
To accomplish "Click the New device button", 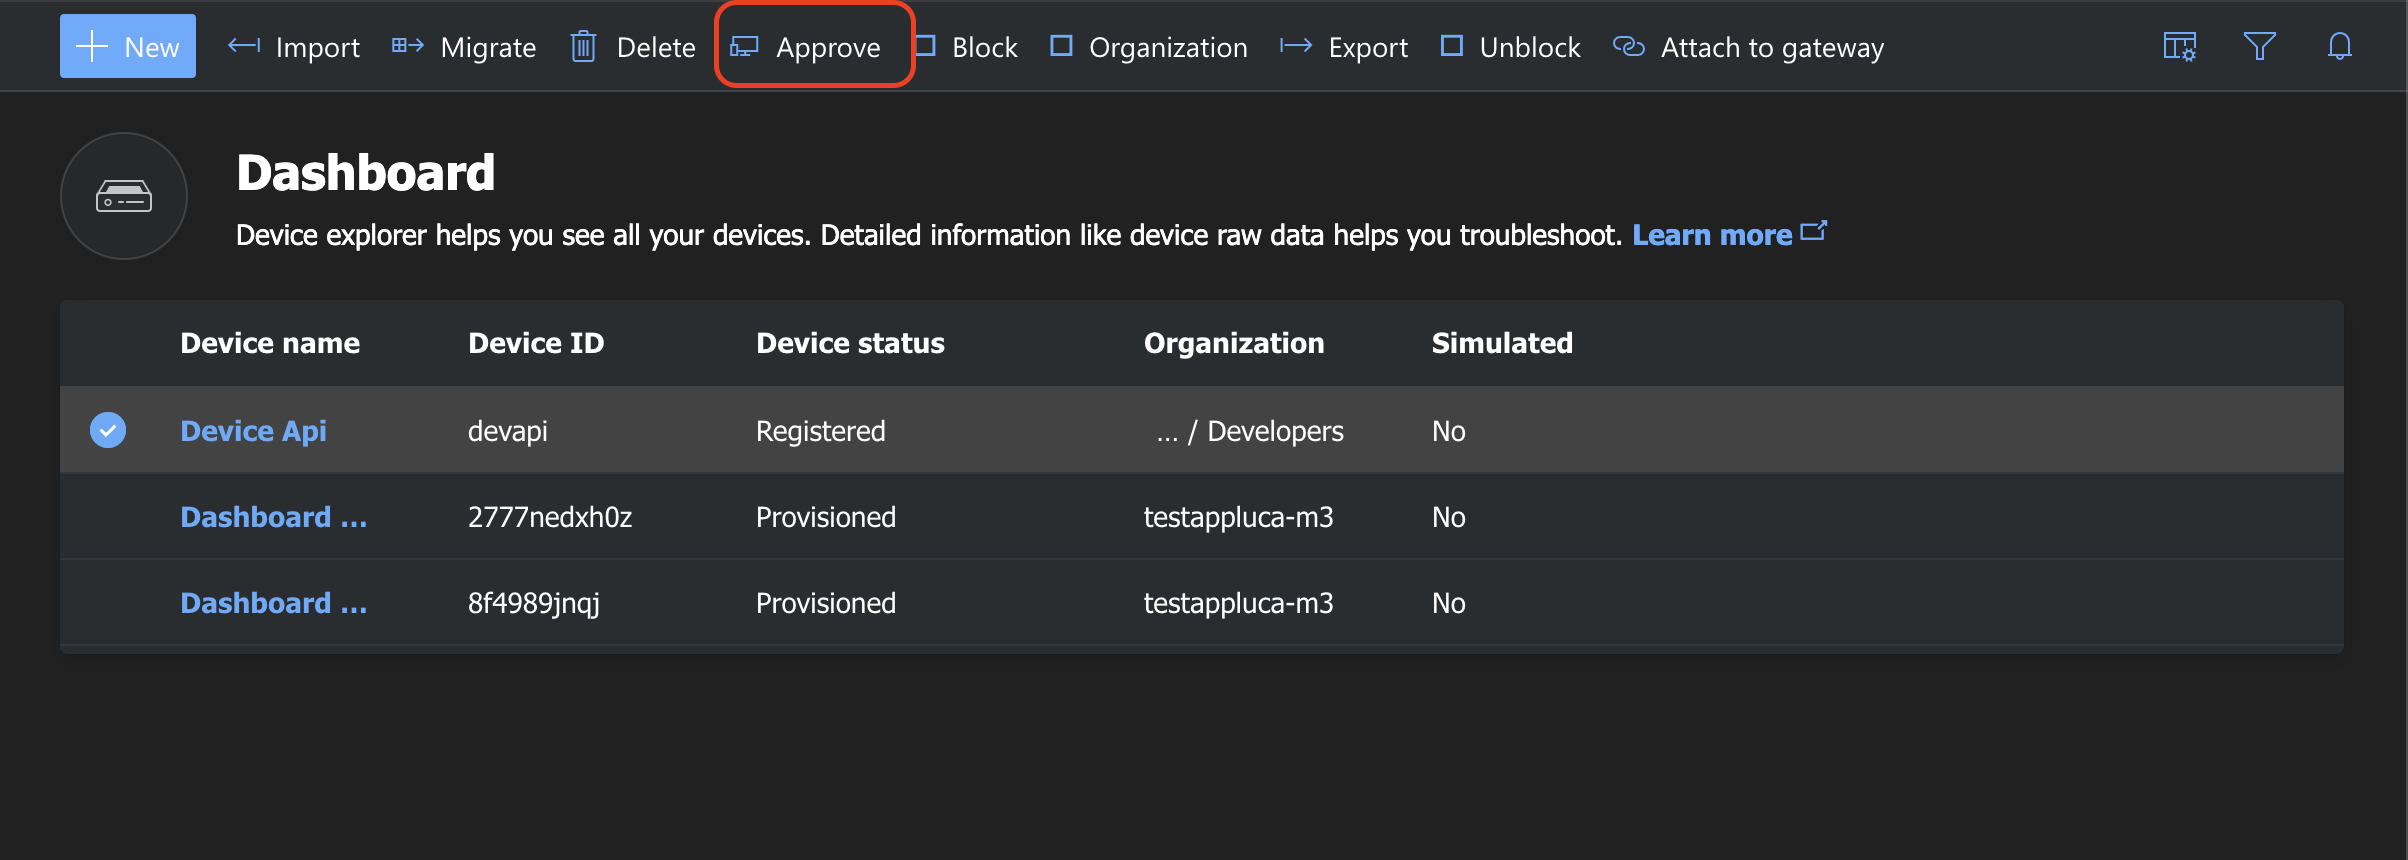I will [128, 46].
